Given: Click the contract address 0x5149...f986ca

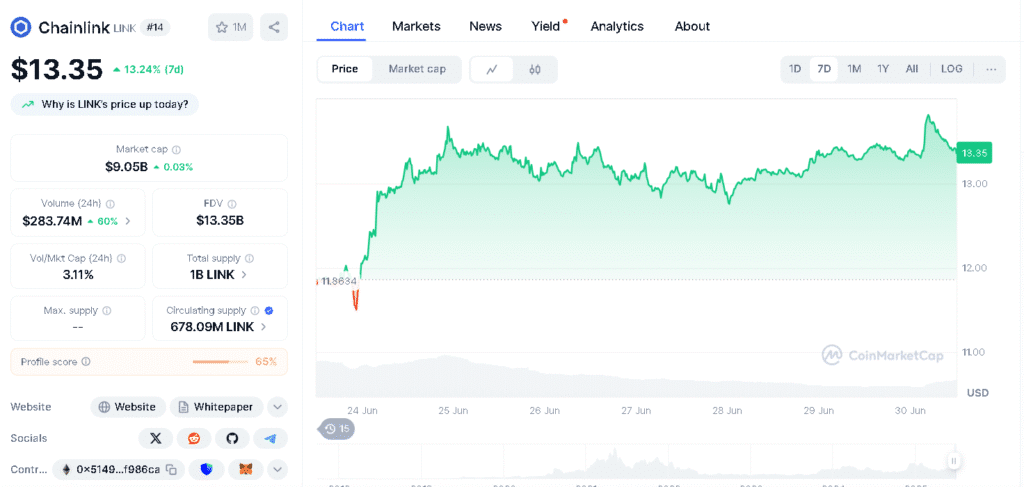Looking at the screenshot, I should point(118,469).
